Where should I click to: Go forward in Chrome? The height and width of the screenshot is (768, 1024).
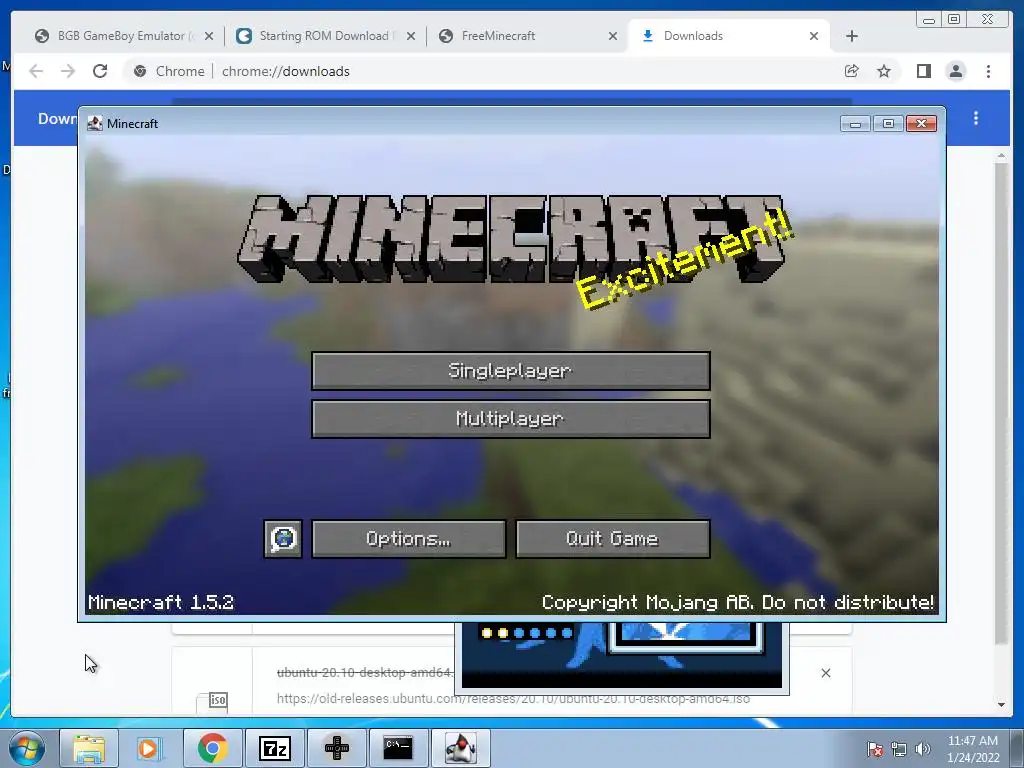[68, 71]
